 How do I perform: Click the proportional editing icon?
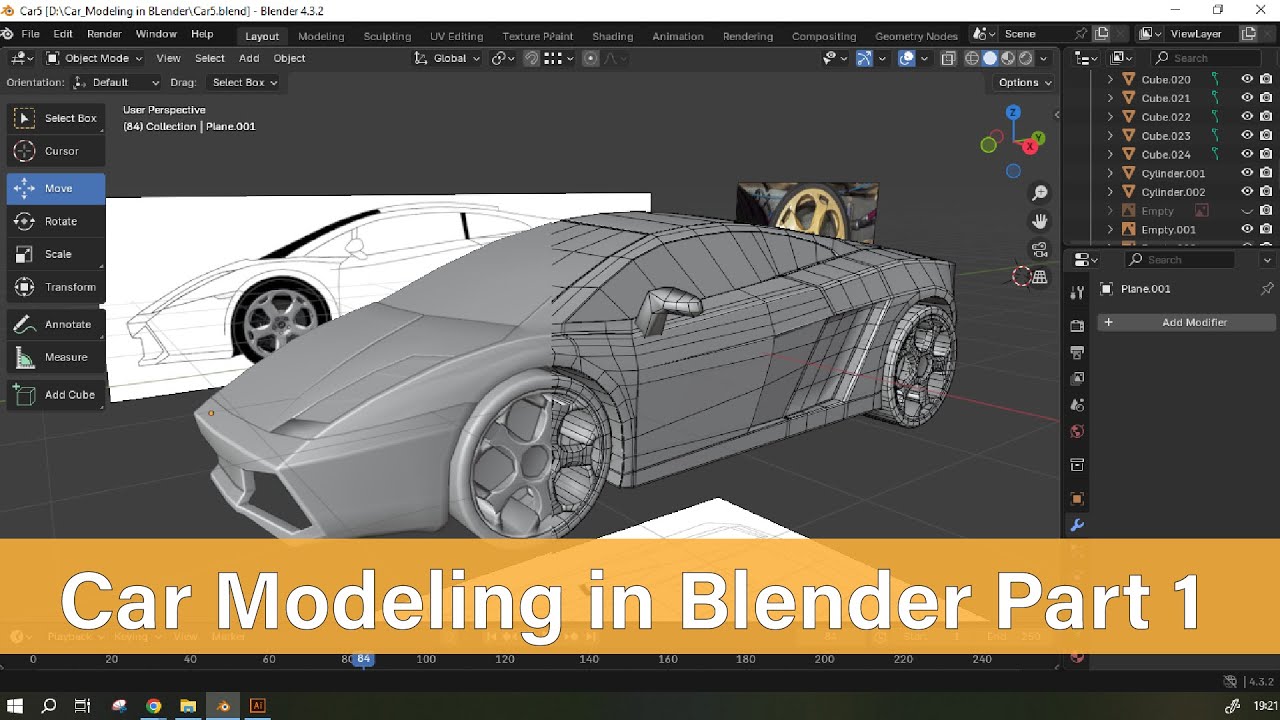pyautogui.click(x=590, y=58)
